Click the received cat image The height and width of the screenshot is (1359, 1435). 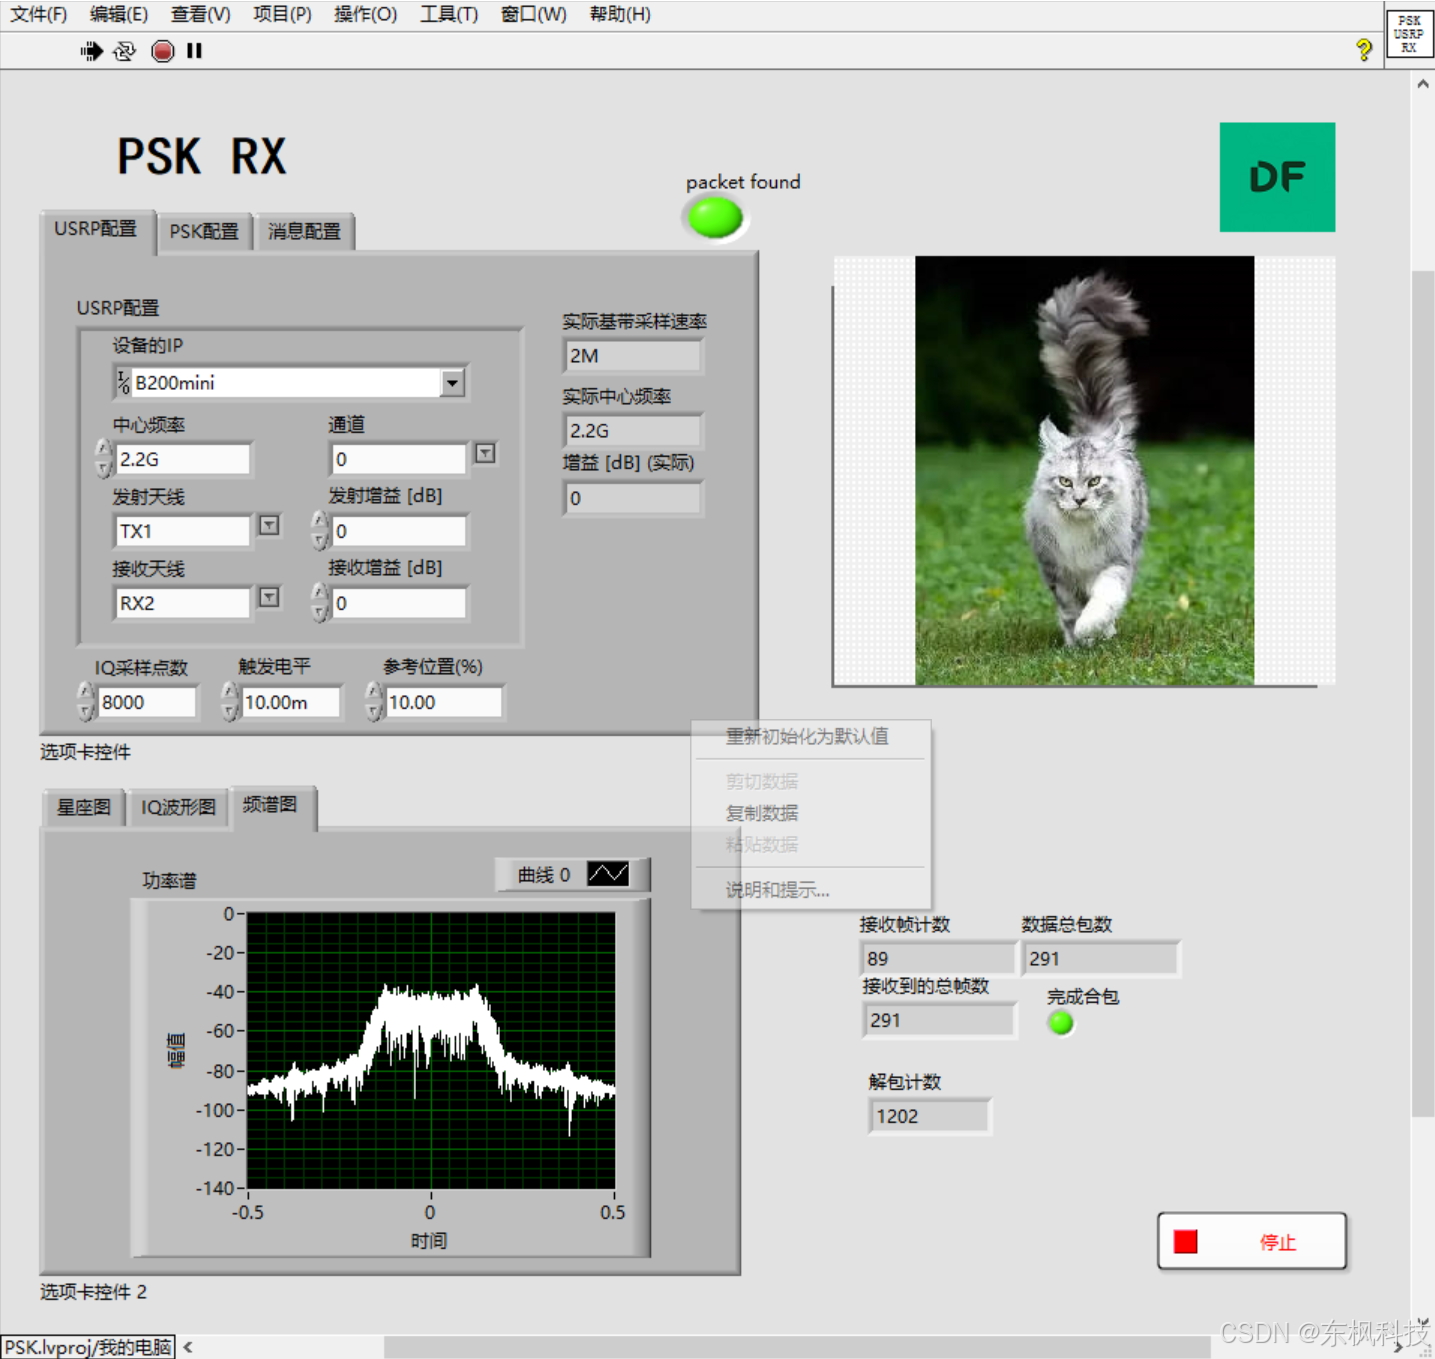click(1084, 471)
